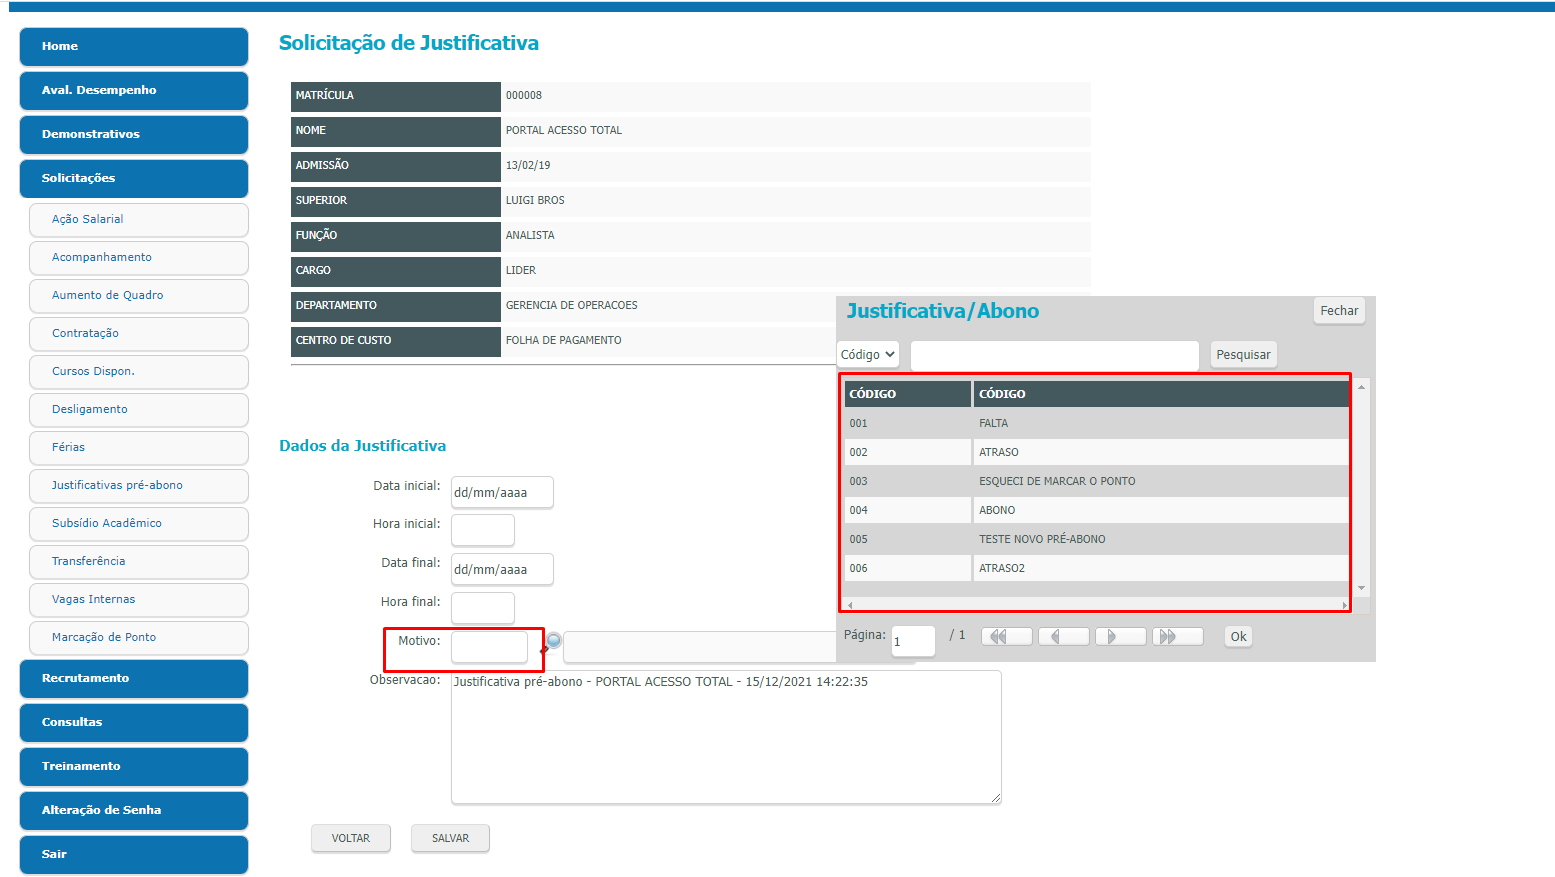Focus the Motivo code field
1555x877 pixels.
(489, 647)
